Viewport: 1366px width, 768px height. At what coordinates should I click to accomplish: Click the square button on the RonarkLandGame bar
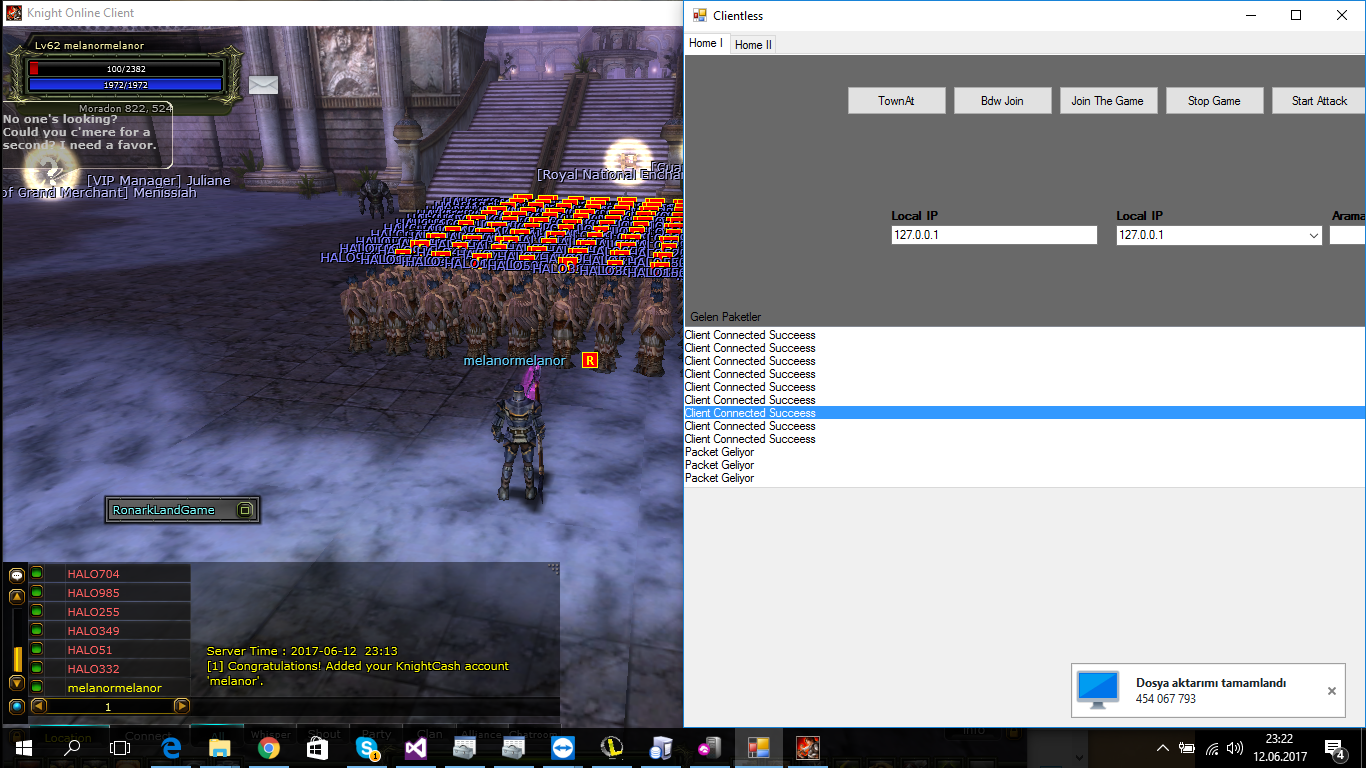[x=245, y=510]
